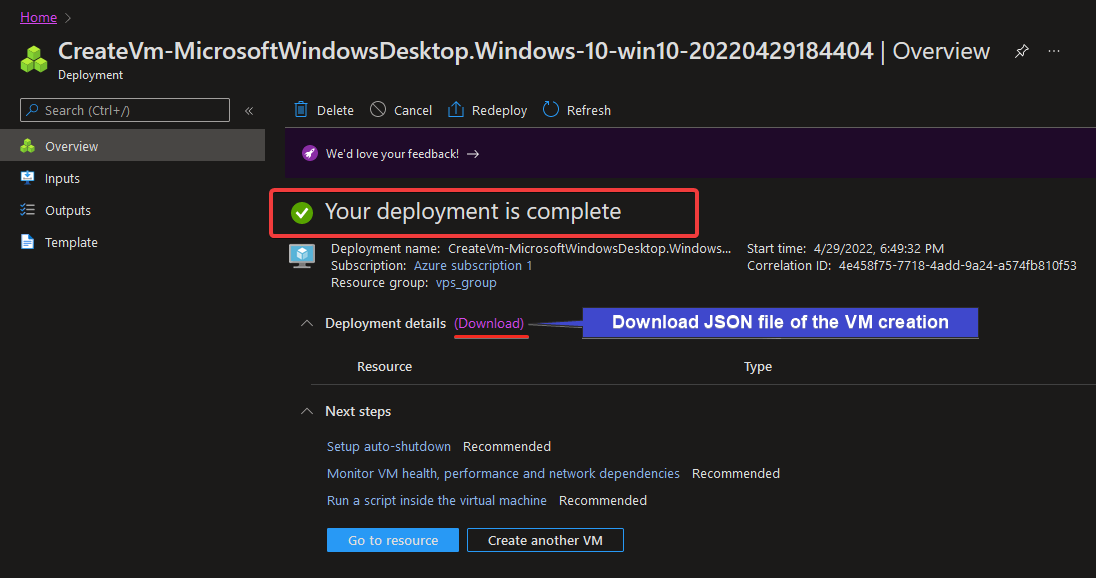1096x578 pixels.
Task: Click the Overview green cubes icon in the sidebar
Action: 27,146
